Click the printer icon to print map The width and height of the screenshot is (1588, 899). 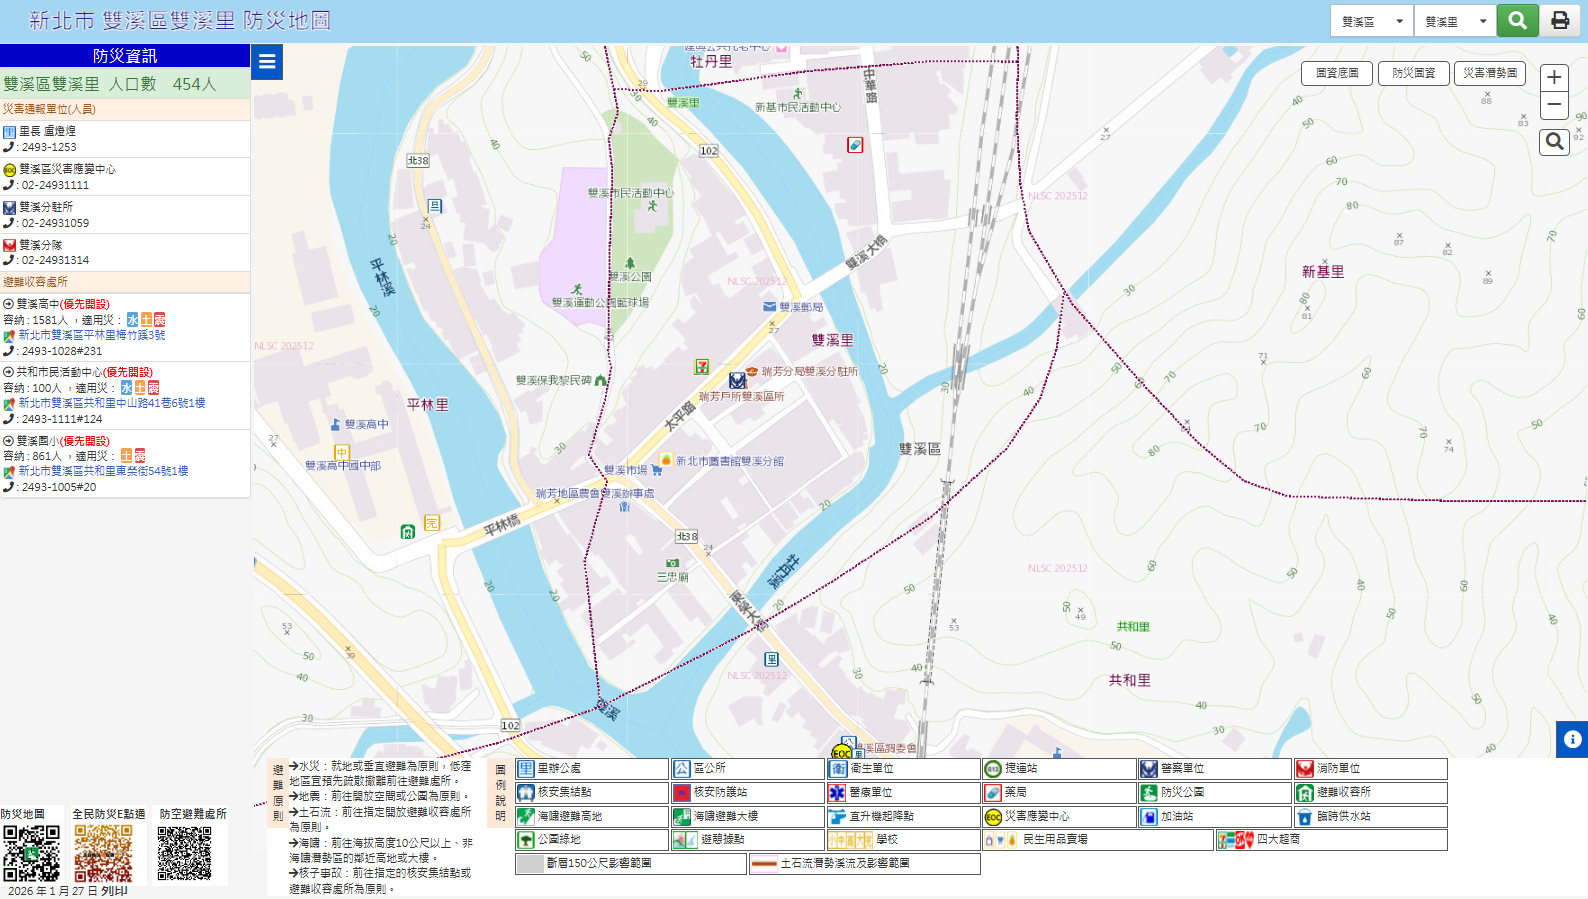click(1560, 20)
